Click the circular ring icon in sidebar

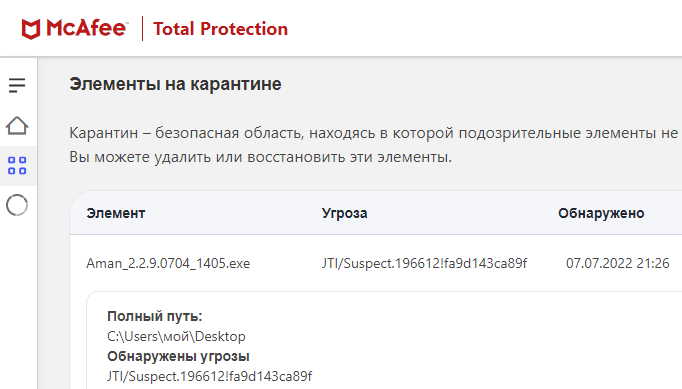click(17, 205)
